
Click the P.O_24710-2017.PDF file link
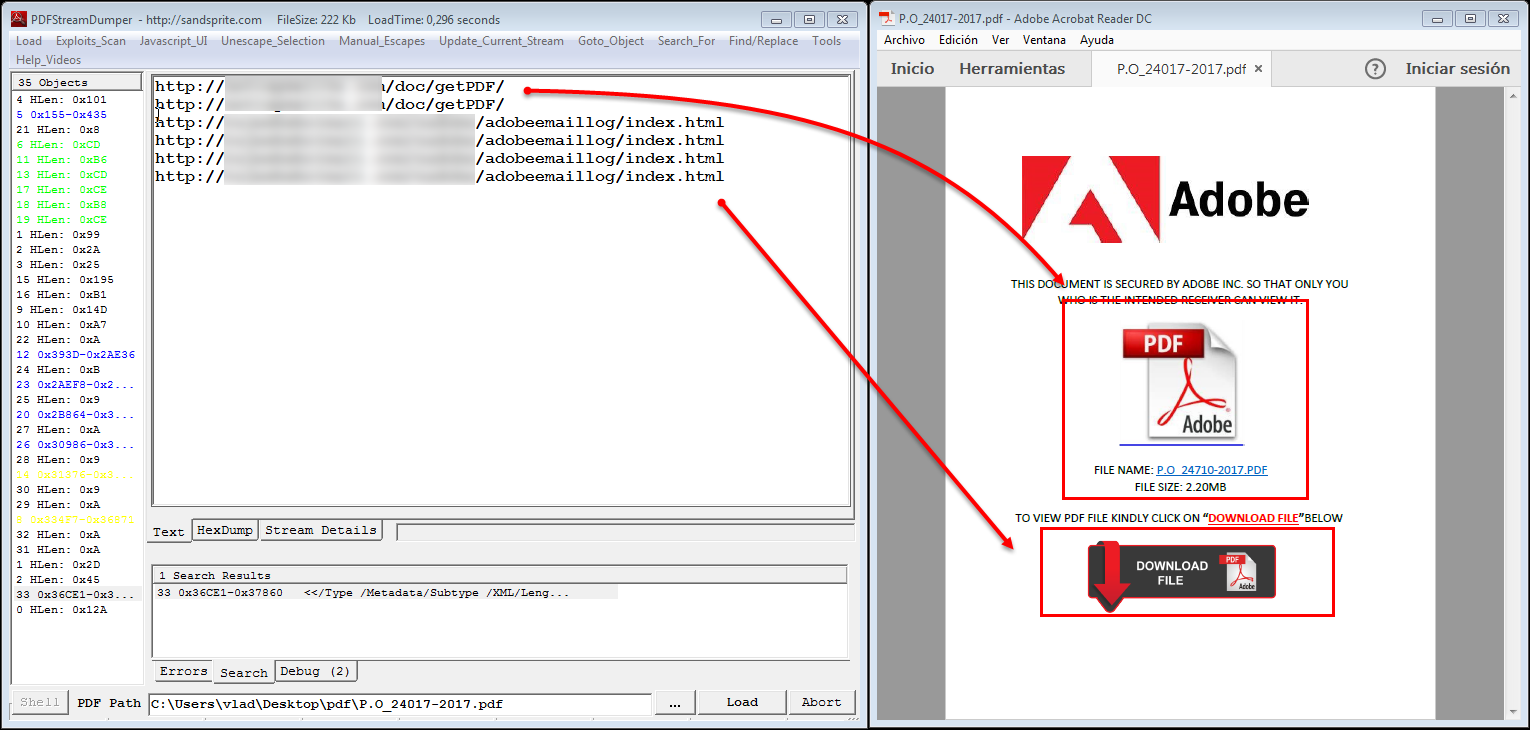click(1212, 470)
